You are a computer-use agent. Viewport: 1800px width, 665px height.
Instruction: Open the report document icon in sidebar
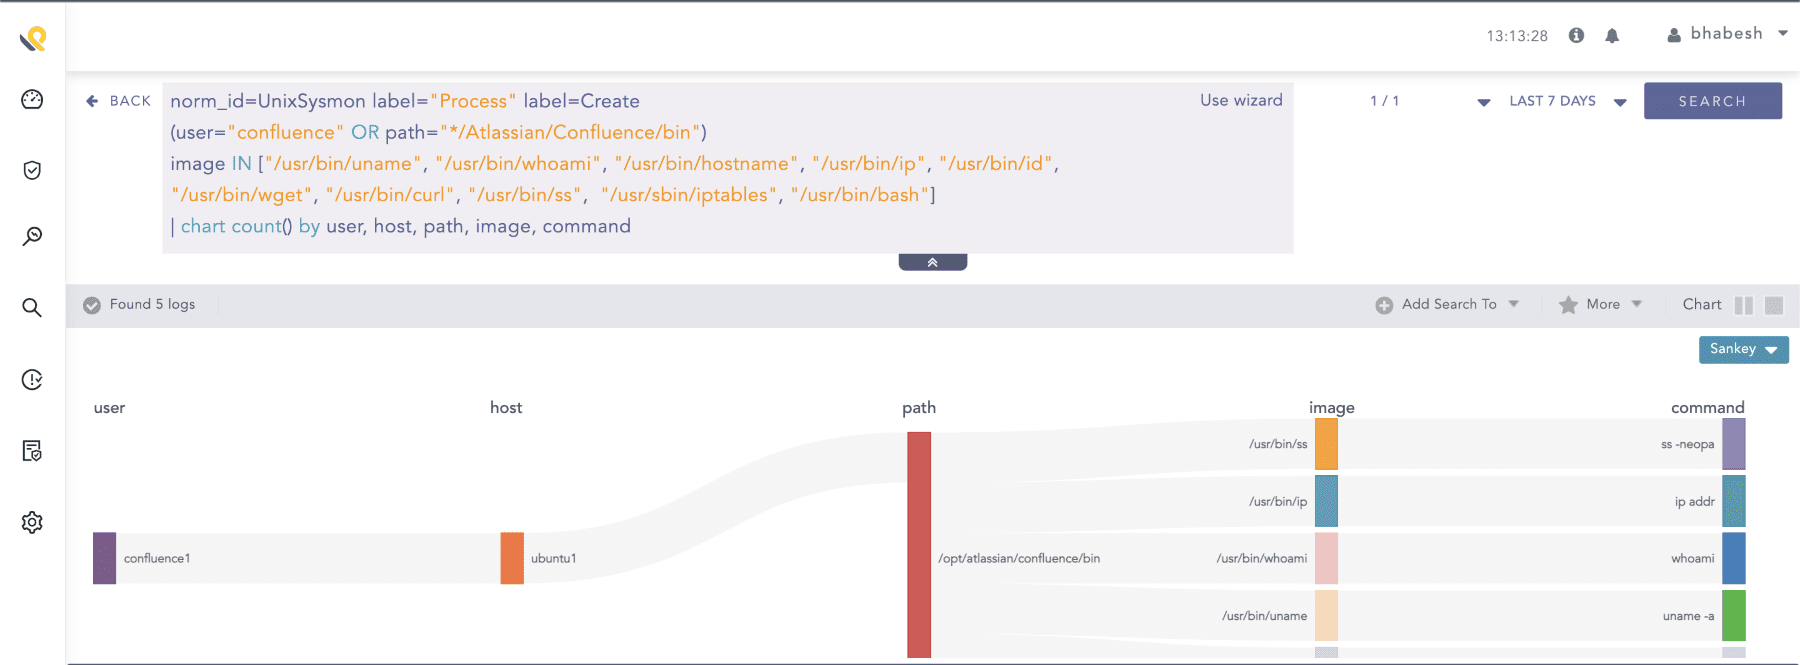pos(32,451)
